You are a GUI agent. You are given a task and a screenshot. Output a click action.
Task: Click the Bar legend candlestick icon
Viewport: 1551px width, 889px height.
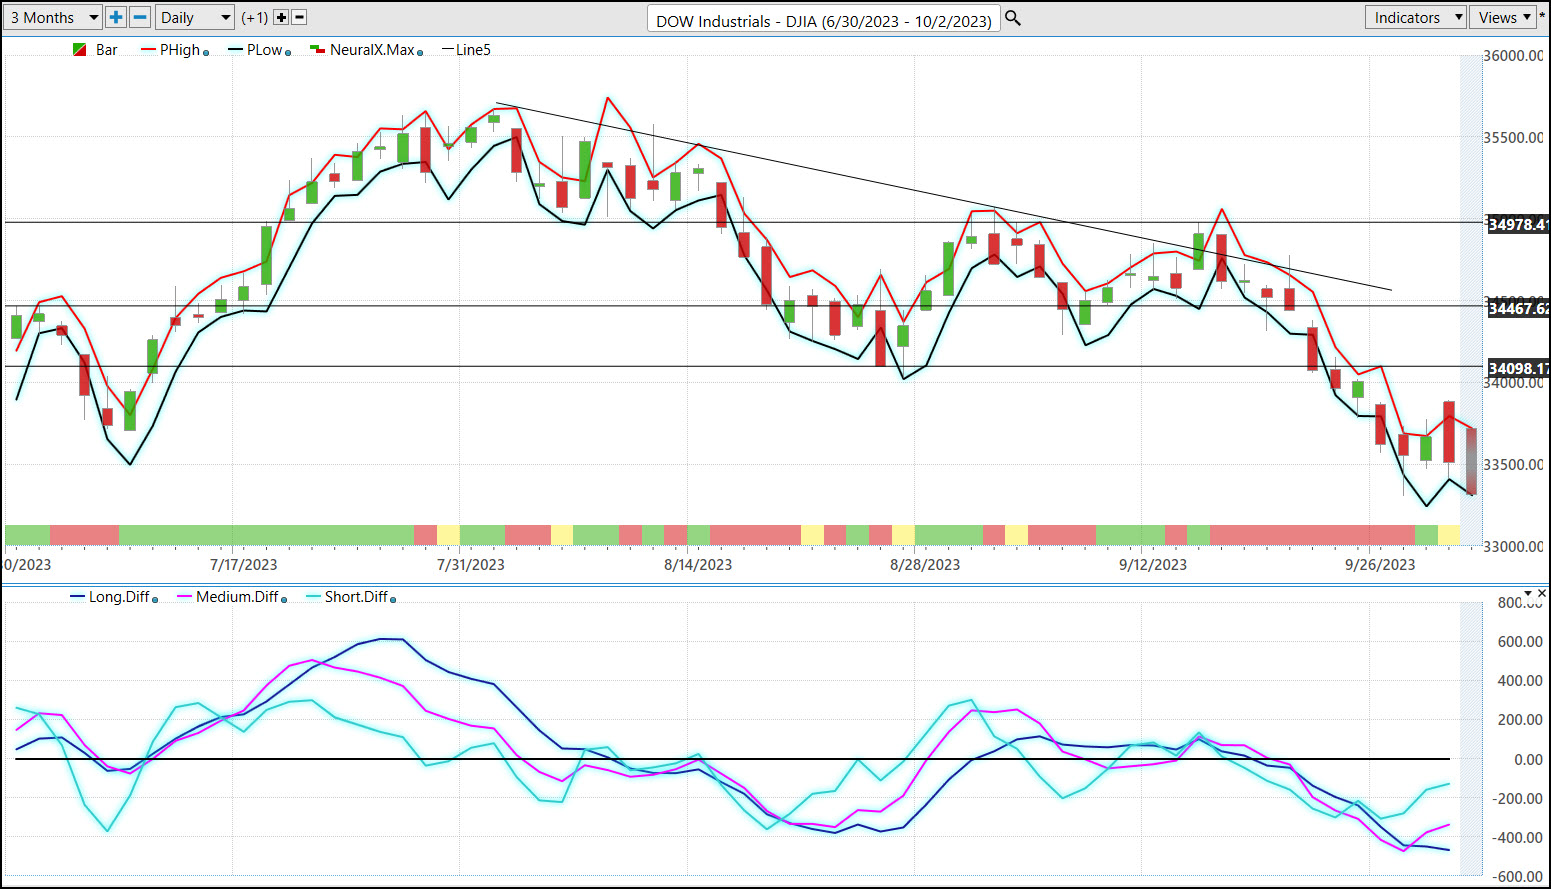[79, 50]
